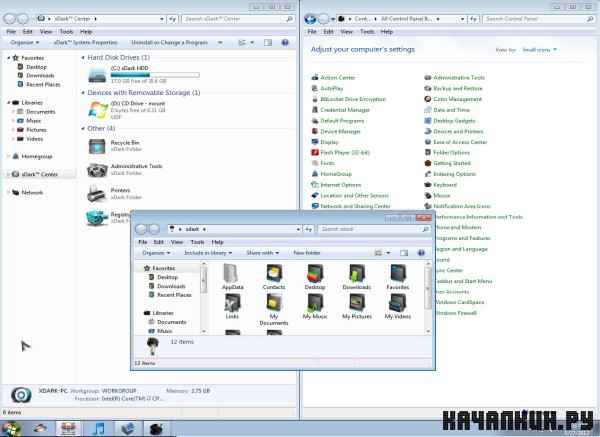Open the My Pictures folder icon
Image resolution: width=600 pixels, height=437 pixels.
[357, 303]
